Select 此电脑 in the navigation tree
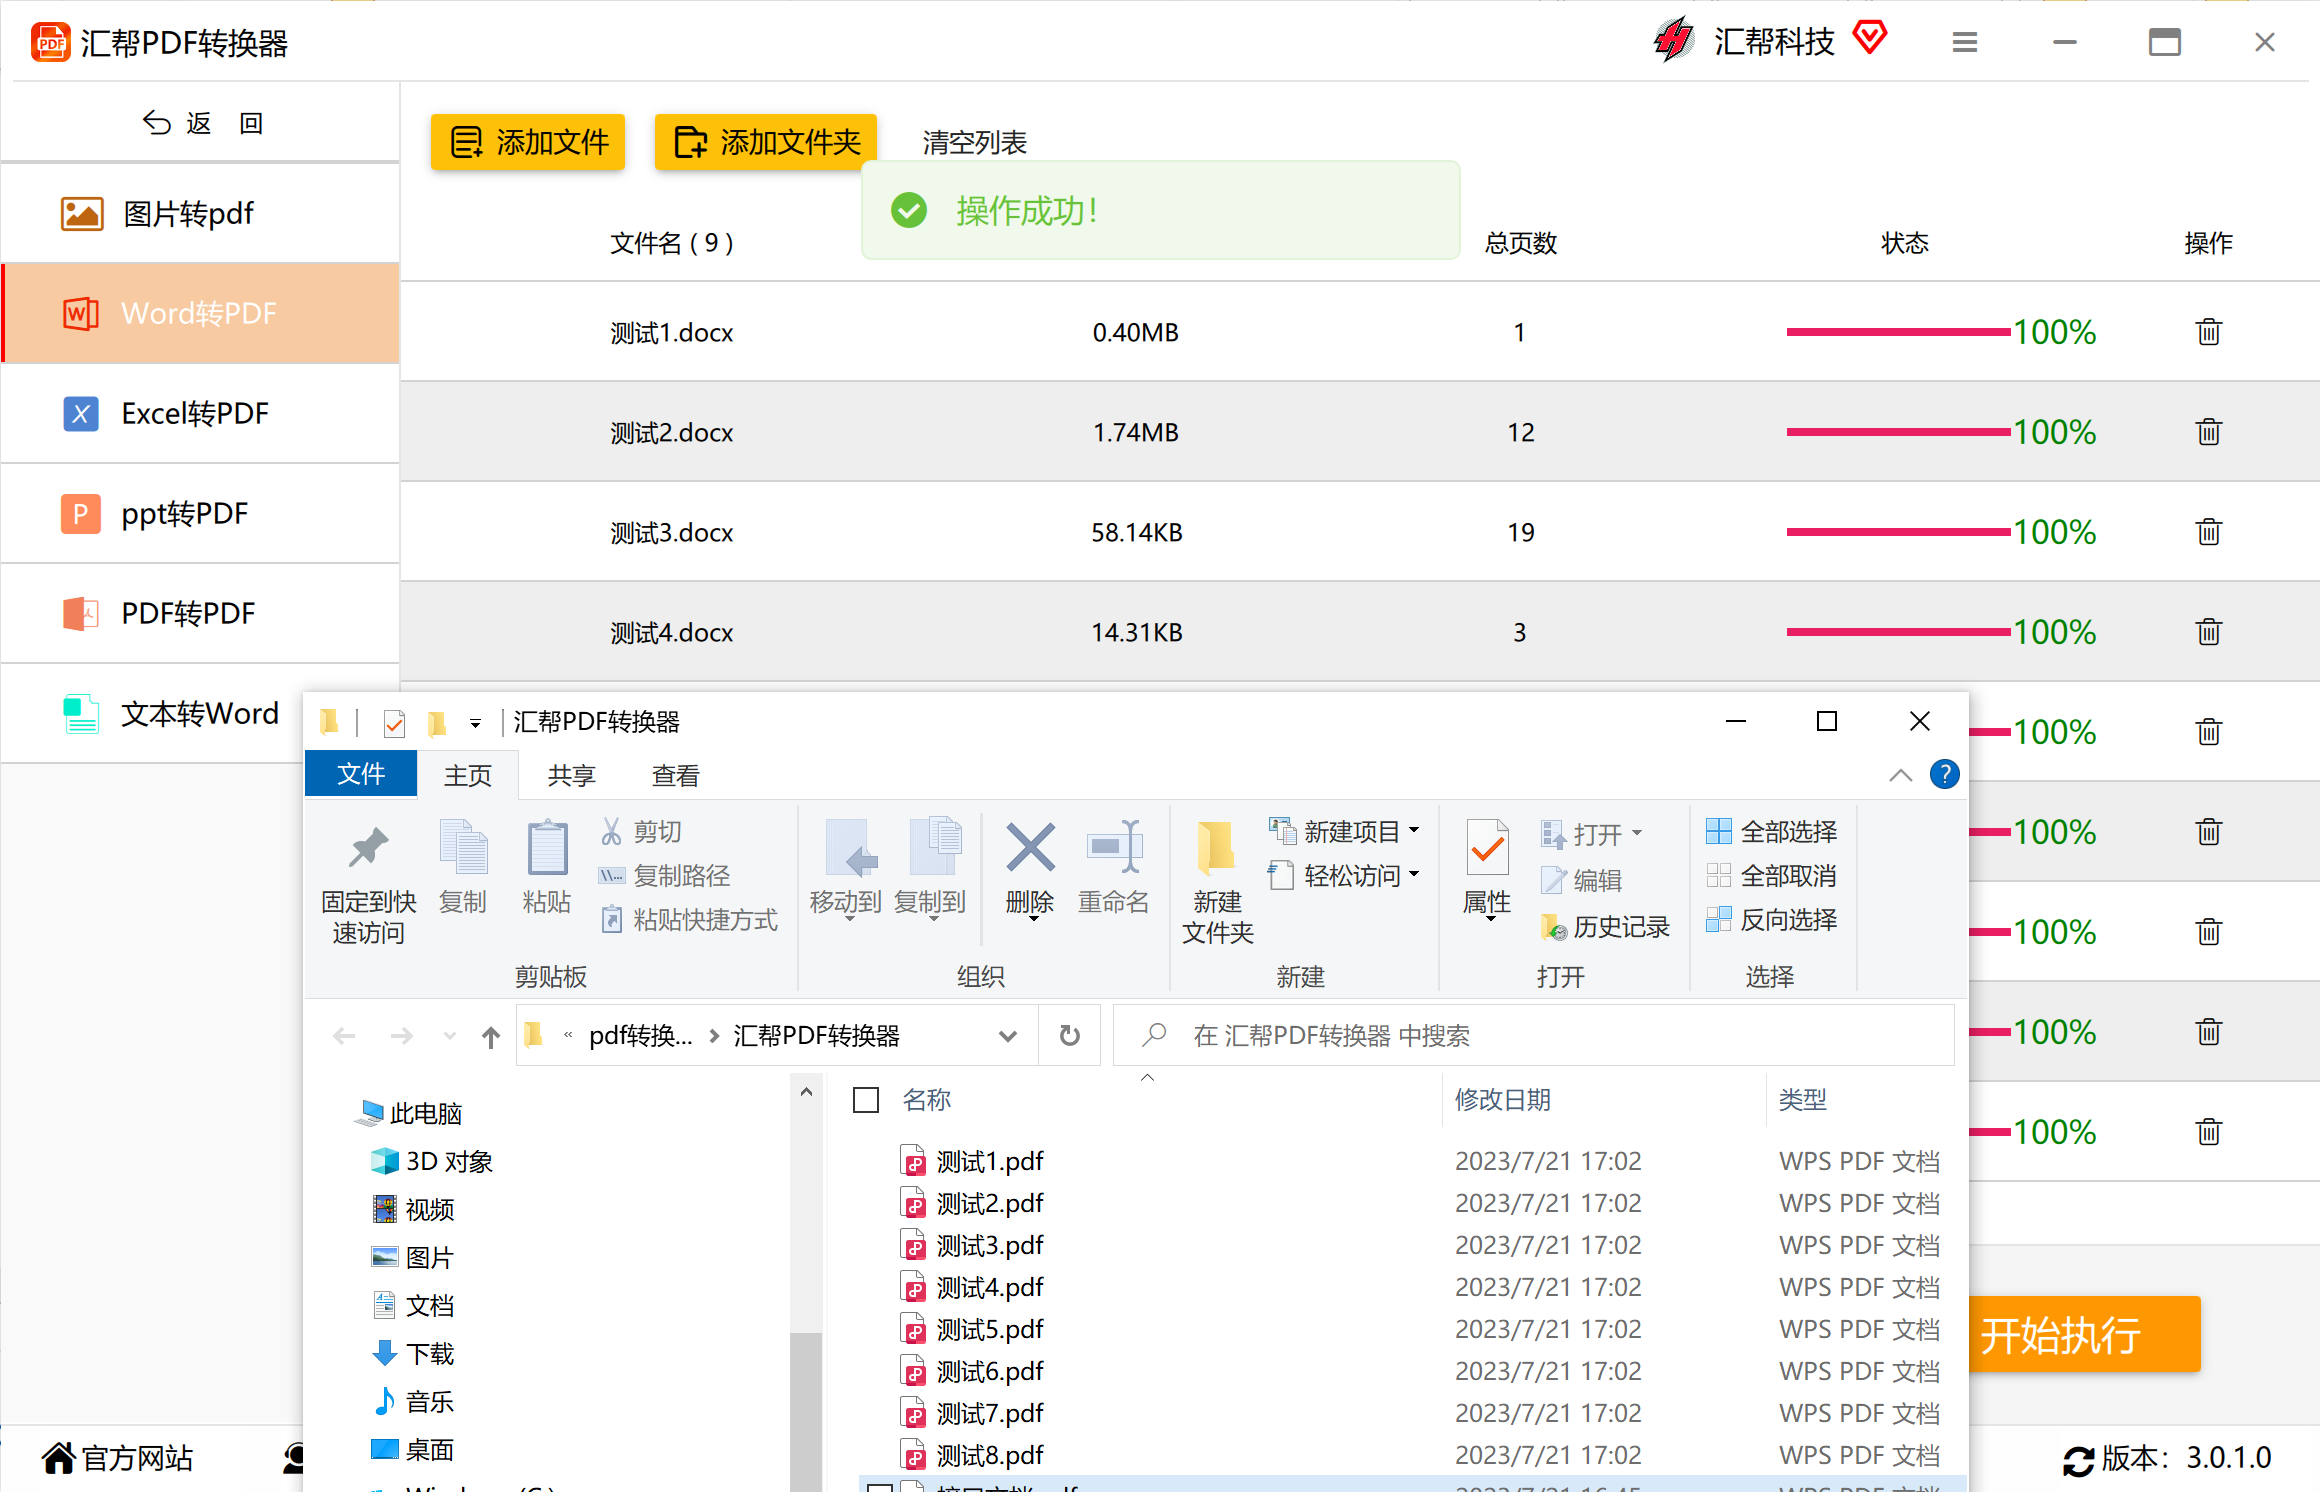 tap(410, 1113)
